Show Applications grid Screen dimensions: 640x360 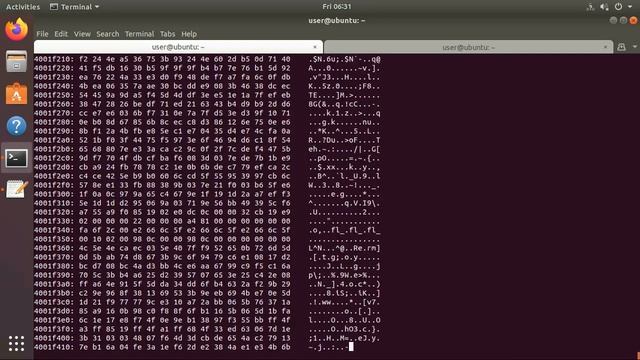(x=16, y=344)
